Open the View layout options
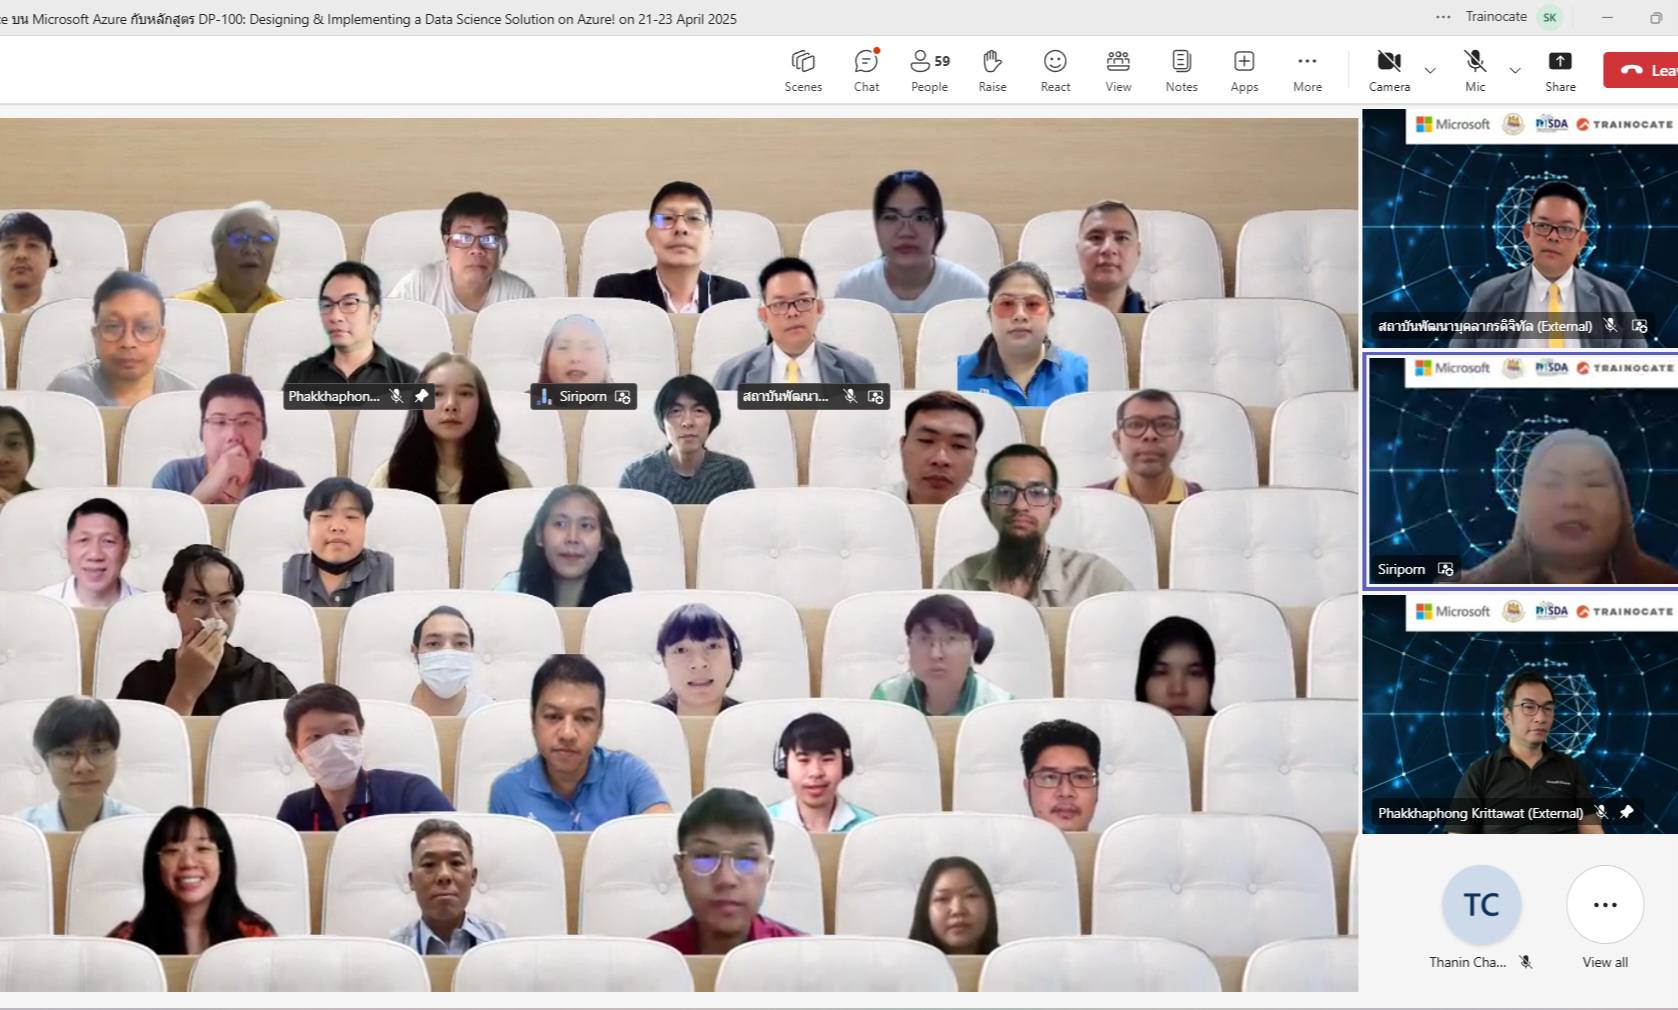The image size is (1678, 1010). tap(1118, 70)
